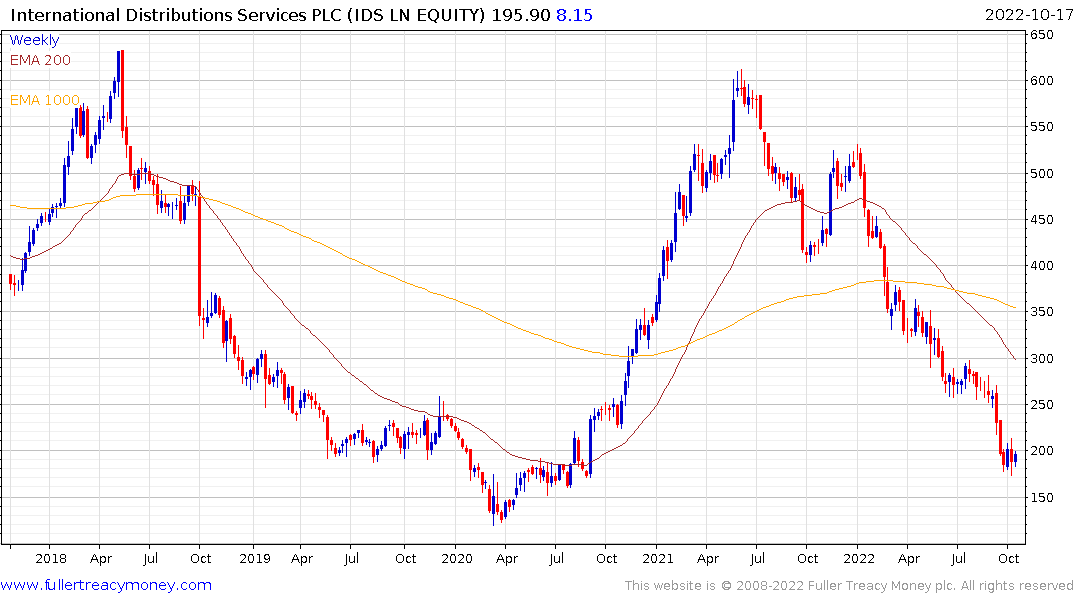Click the 2018 year label on time axis

point(51,558)
